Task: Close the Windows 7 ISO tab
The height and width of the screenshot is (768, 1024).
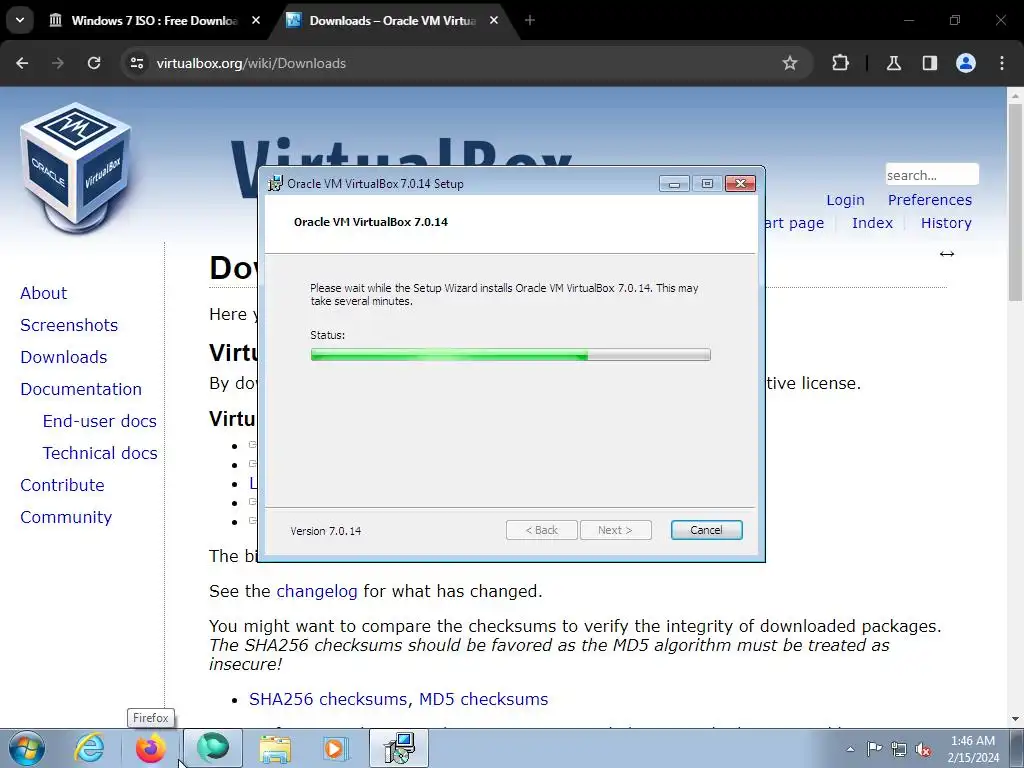Action: pyautogui.click(x=256, y=20)
